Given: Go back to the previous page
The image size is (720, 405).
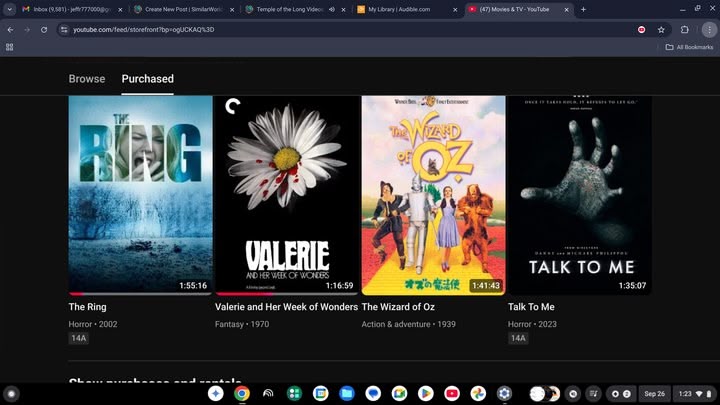Looking at the screenshot, I should point(10,29).
